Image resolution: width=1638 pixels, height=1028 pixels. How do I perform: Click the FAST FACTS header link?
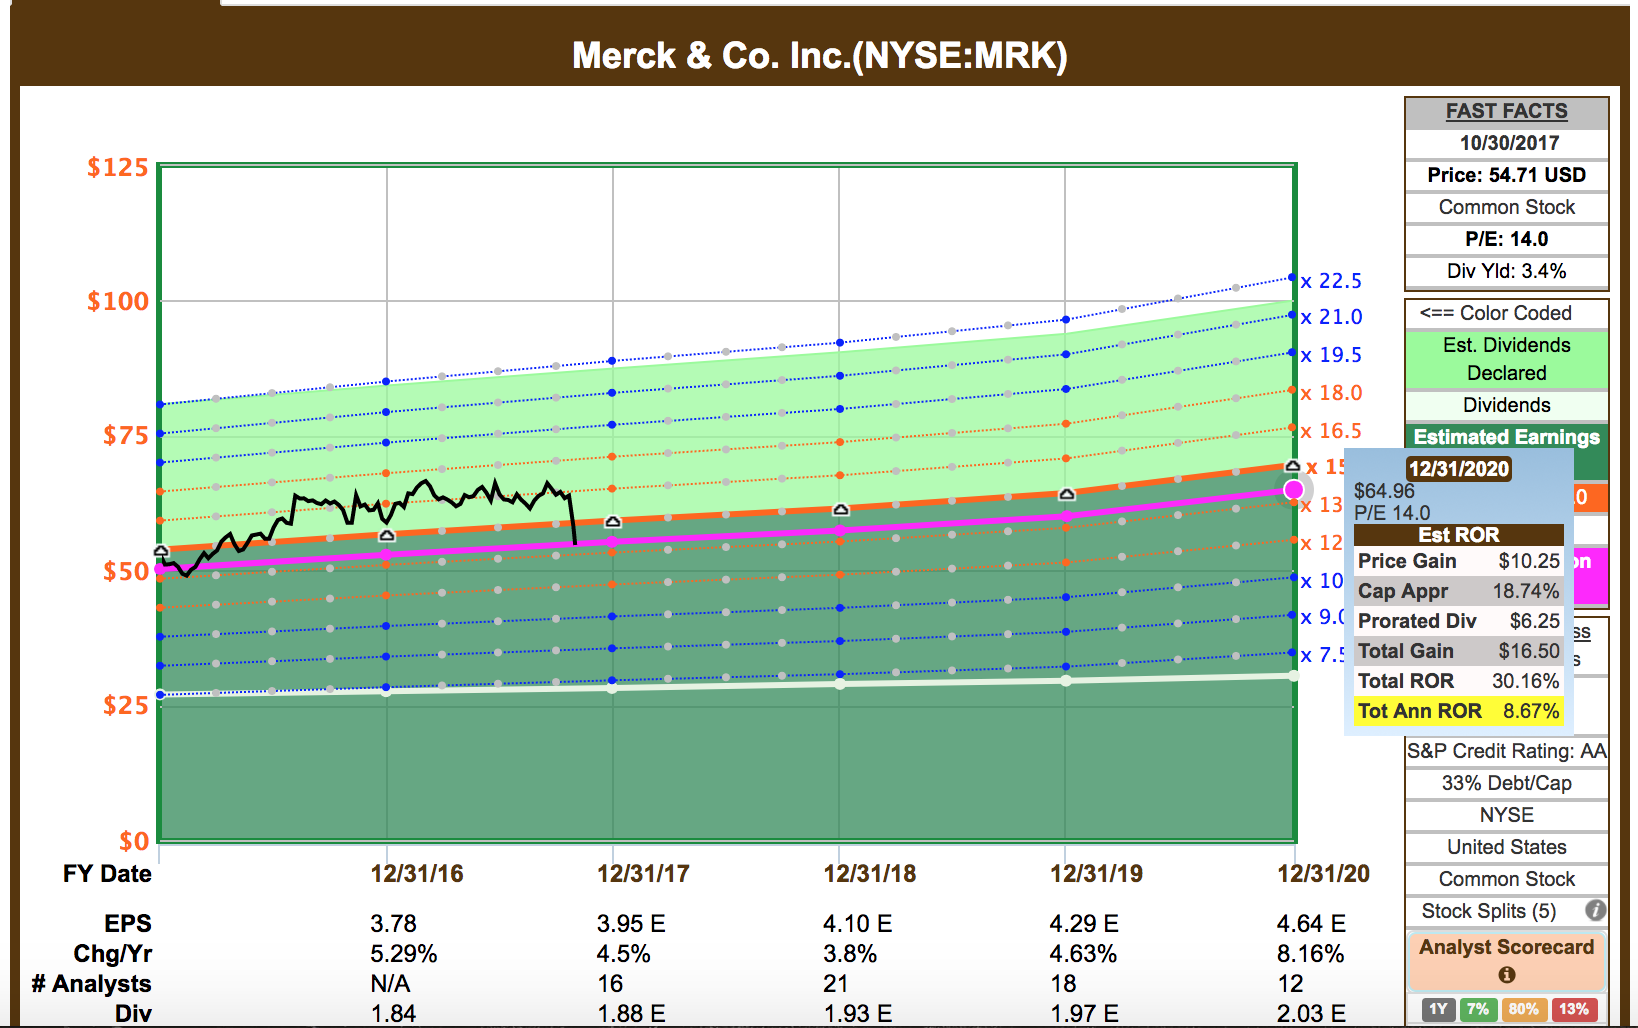[x=1507, y=111]
